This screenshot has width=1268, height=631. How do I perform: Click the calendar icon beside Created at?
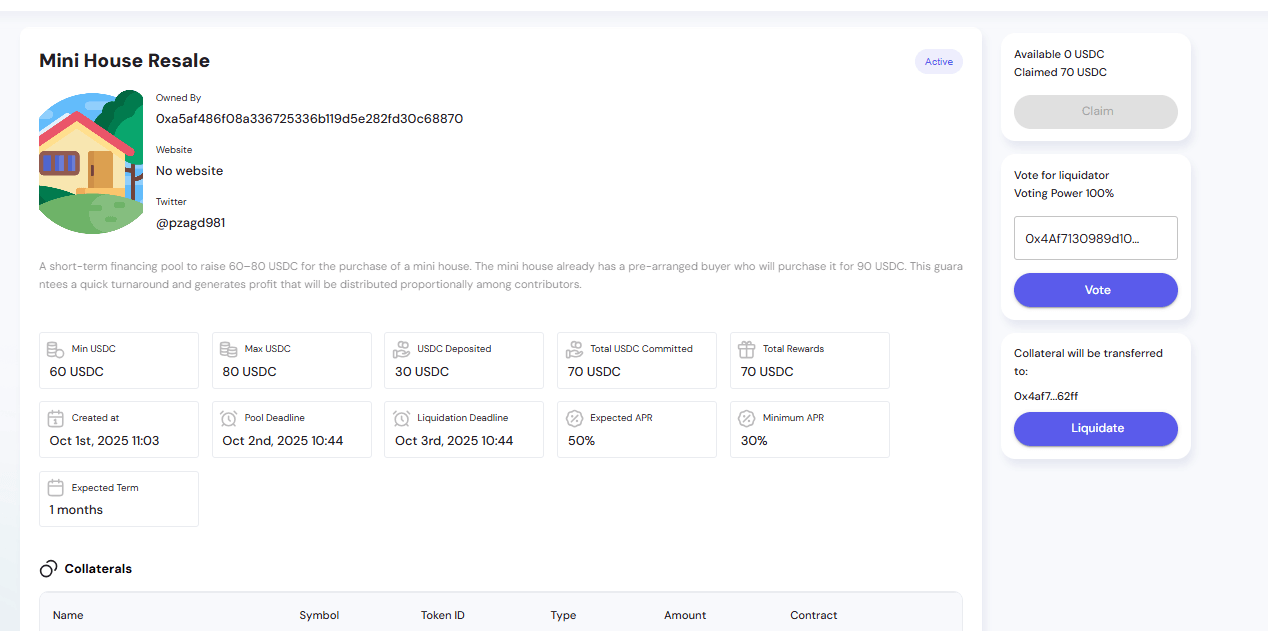(x=56, y=418)
